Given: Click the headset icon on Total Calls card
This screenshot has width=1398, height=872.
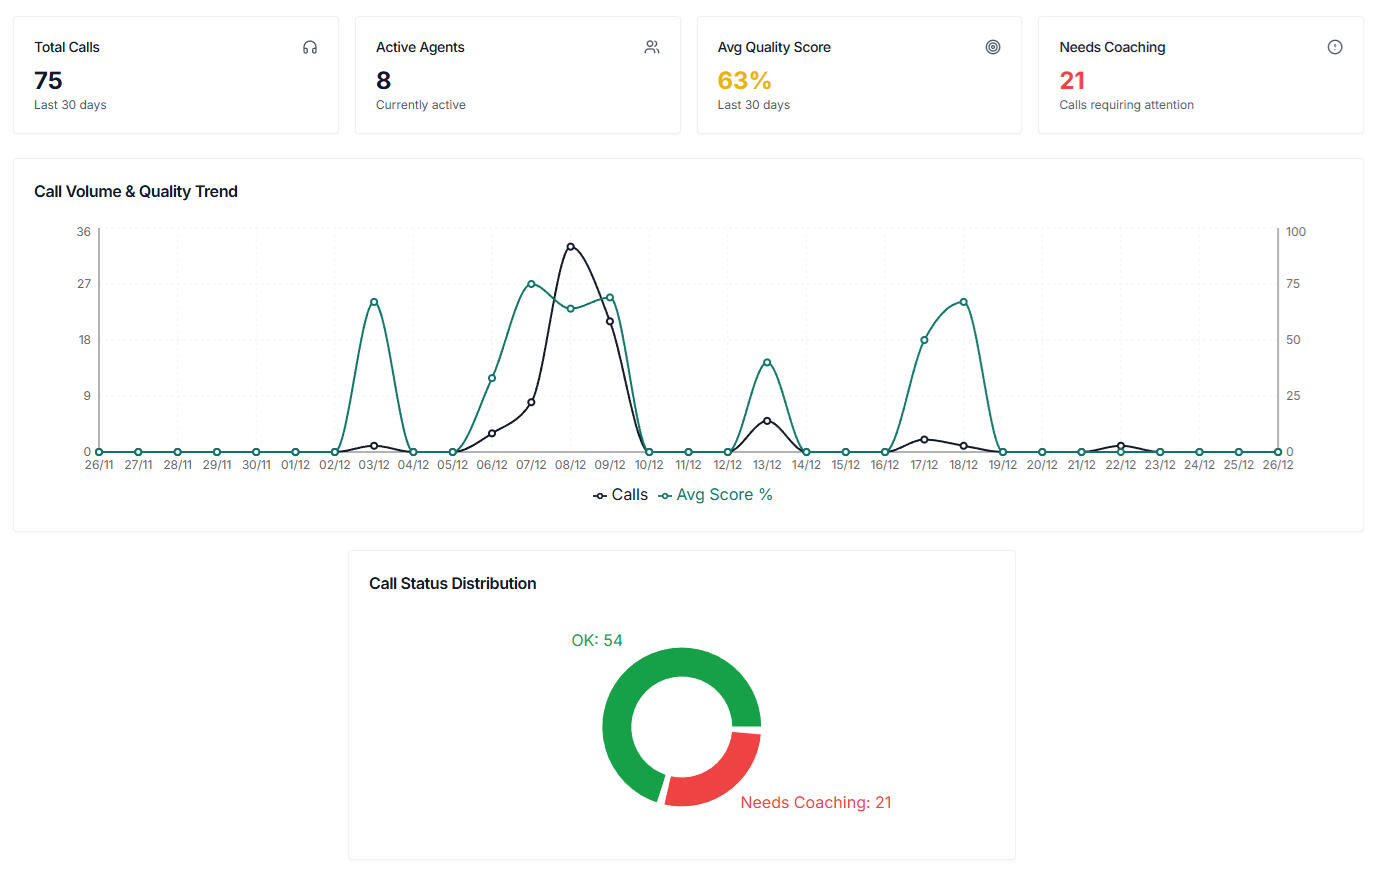Looking at the screenshot, I should click(310, 46).
